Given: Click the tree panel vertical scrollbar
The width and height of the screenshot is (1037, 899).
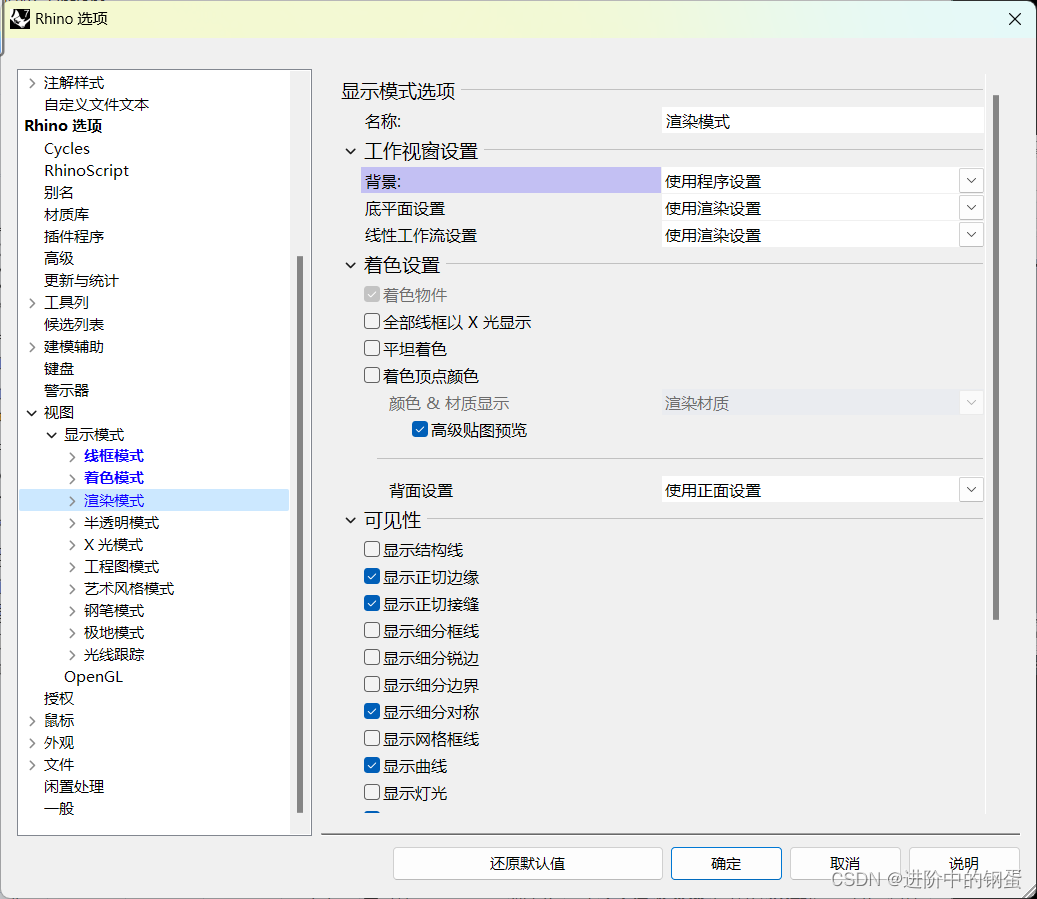Looking at the screenshot, I should tap(300, 534).
